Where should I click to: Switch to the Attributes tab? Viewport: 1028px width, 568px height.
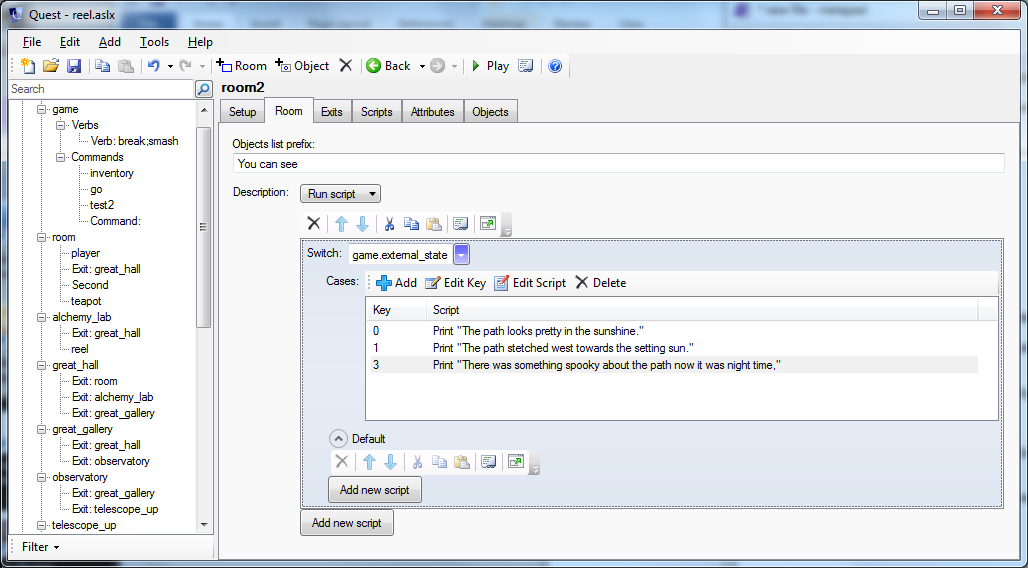tap(432, 112)
